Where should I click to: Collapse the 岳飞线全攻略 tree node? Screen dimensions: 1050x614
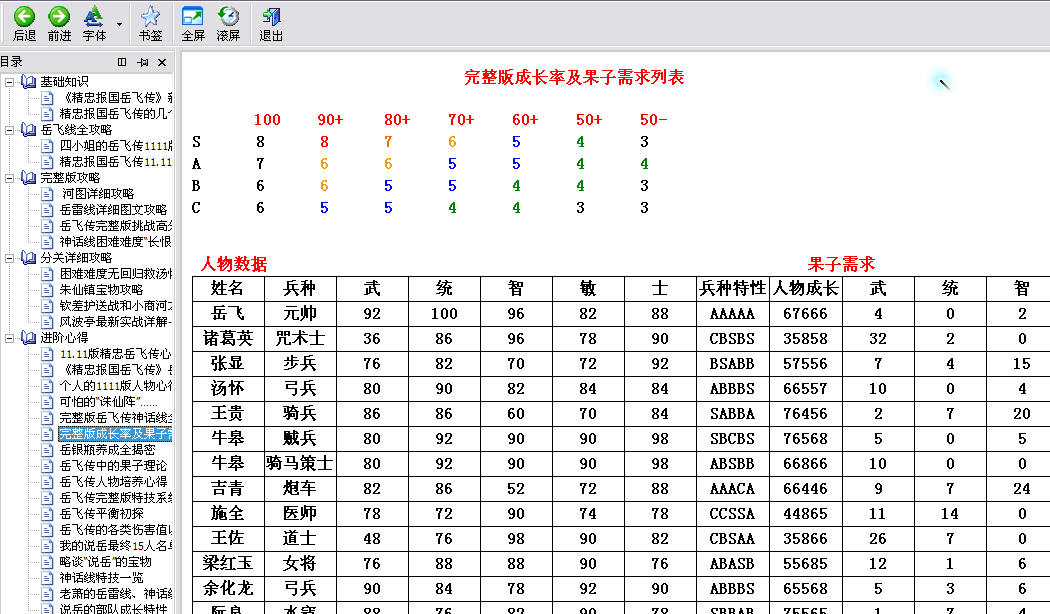coord(10,130)
